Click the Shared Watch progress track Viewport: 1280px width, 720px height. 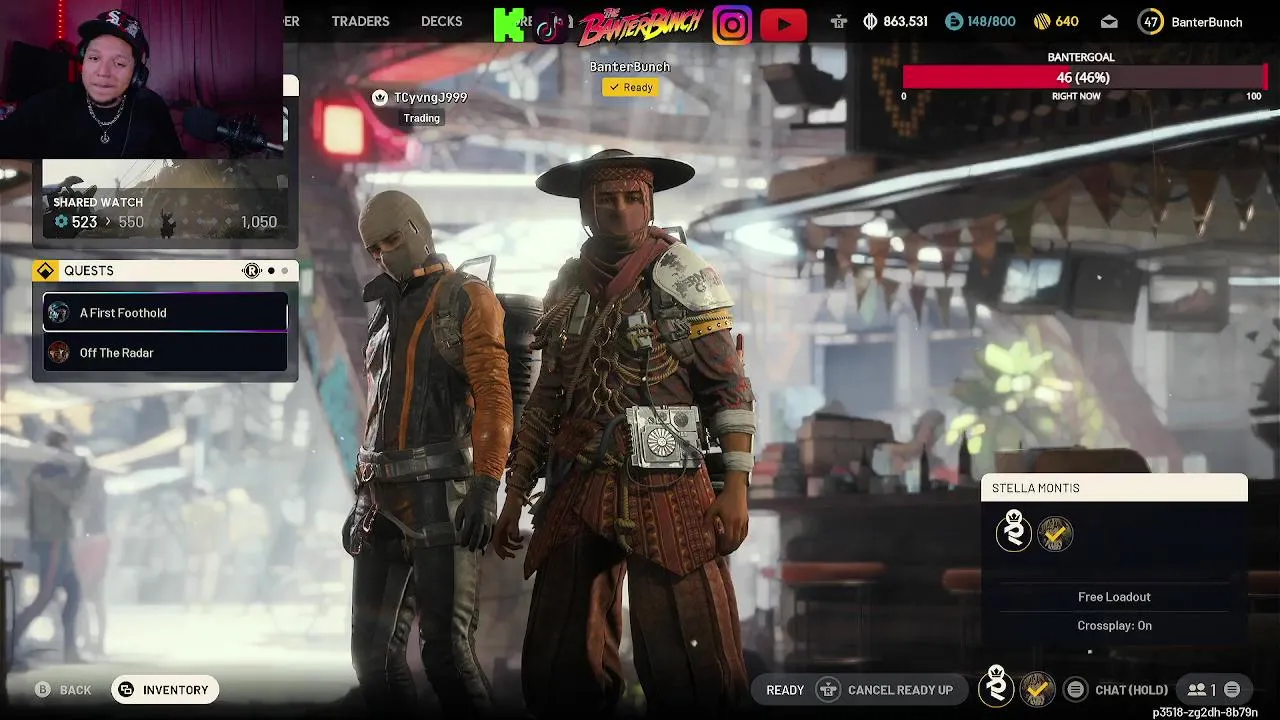(x=165, y=222)
